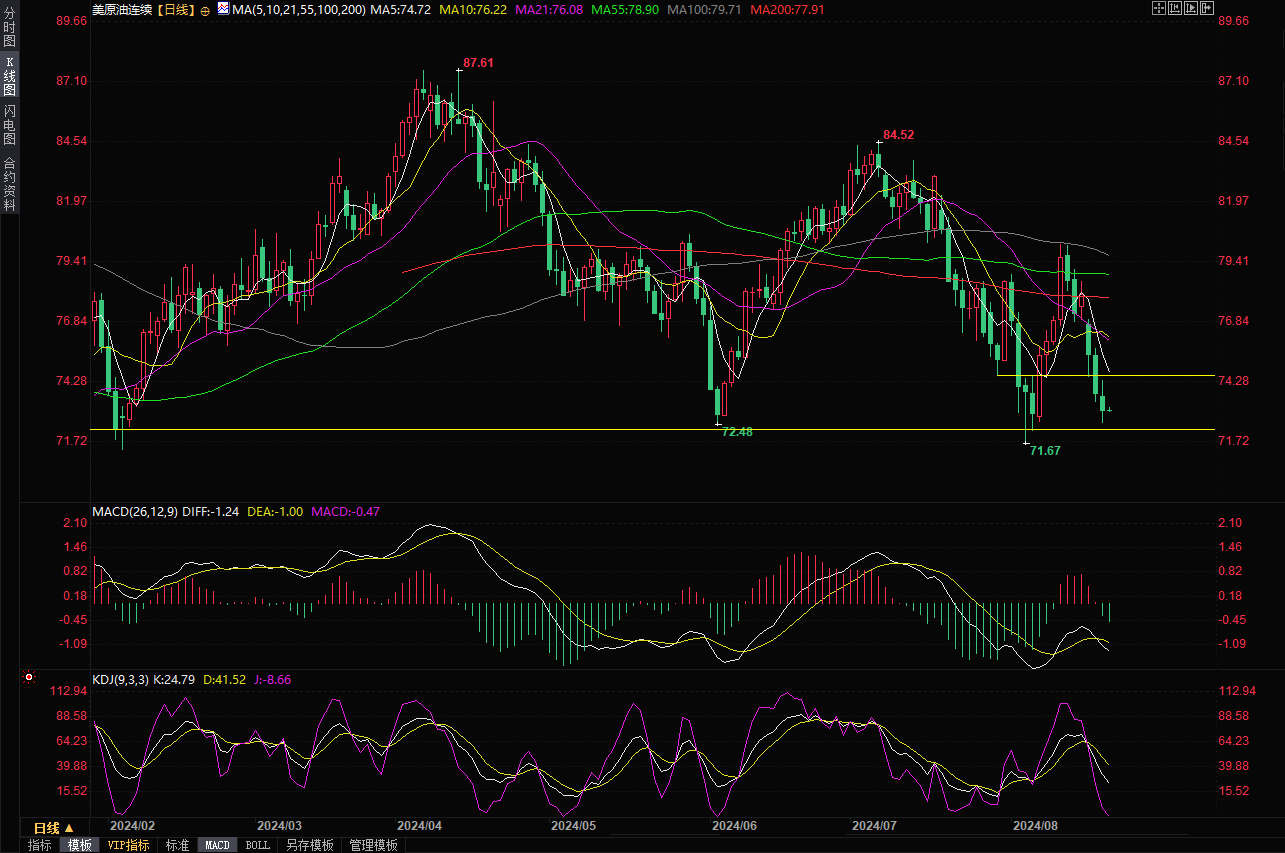Switch to the 标准 template
1285x853 pixels.
(177, 845)
